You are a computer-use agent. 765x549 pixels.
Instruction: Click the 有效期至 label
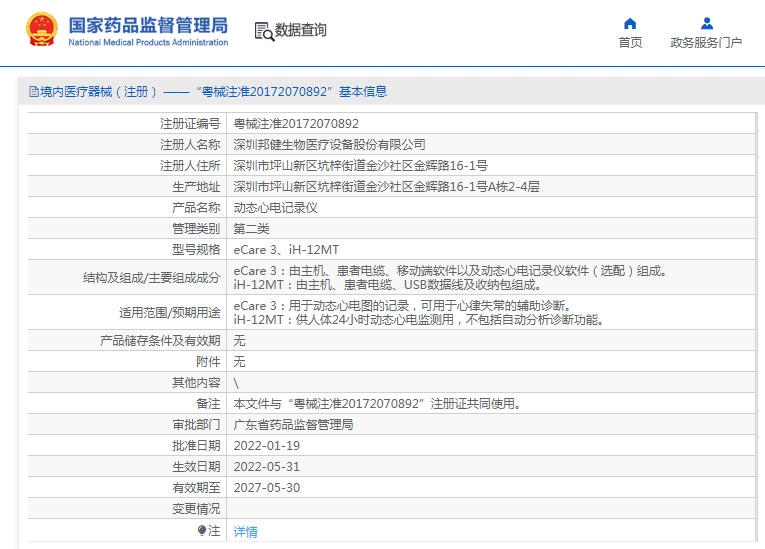coord(196,488)
